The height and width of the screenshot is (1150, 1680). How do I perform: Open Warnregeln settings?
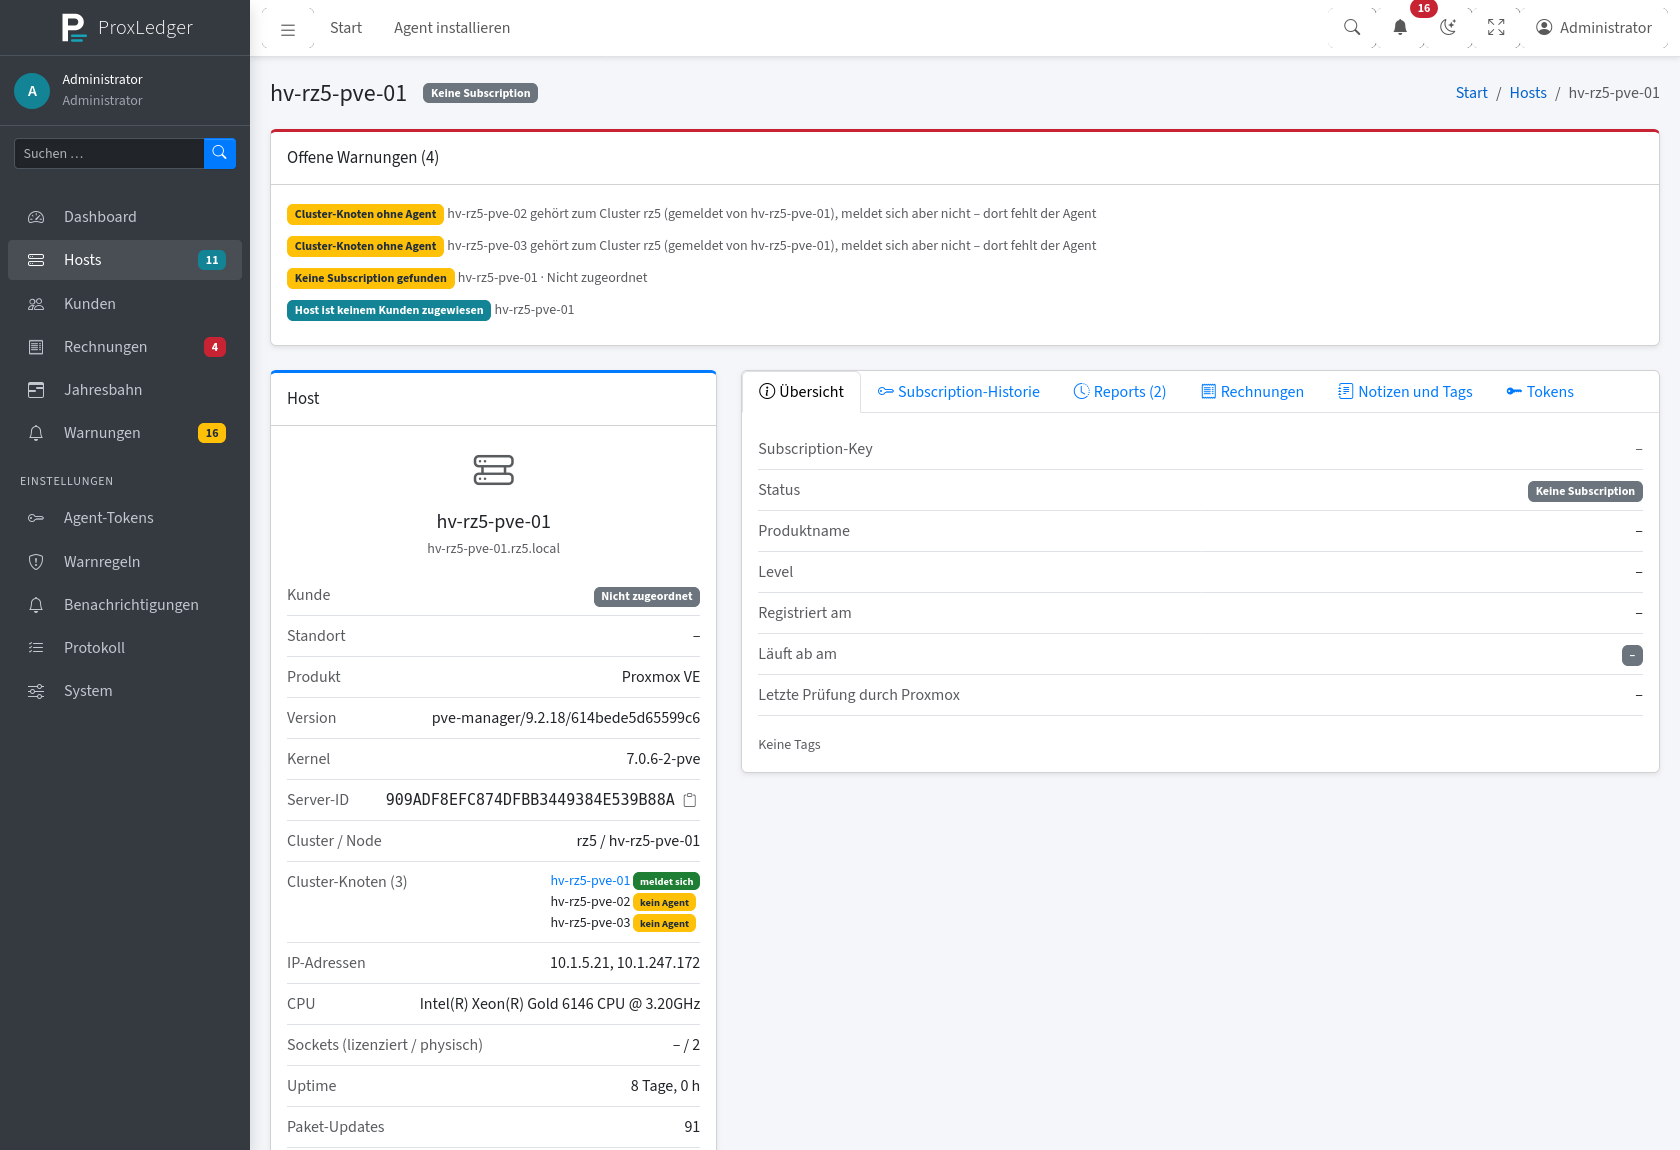coord(125,562)
